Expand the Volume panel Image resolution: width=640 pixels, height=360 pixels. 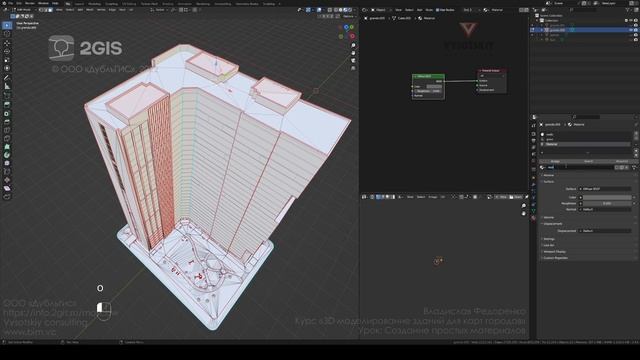coord(548,218)
